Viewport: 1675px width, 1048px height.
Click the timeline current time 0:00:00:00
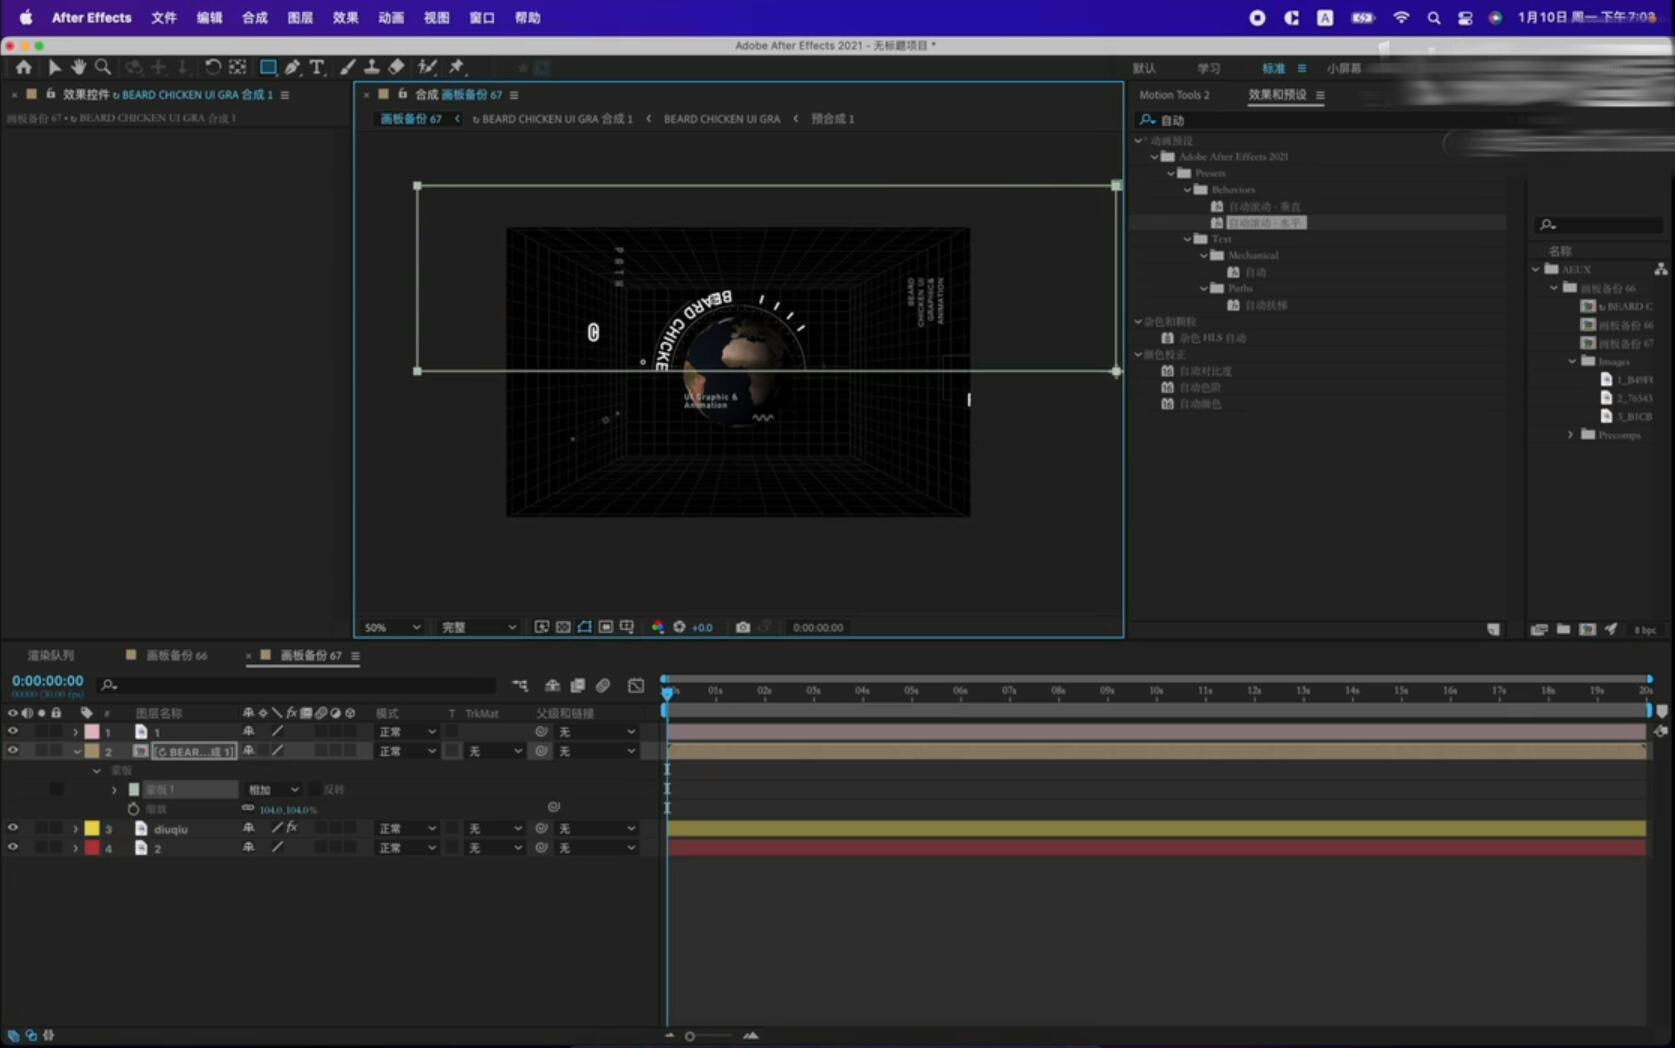47,681
